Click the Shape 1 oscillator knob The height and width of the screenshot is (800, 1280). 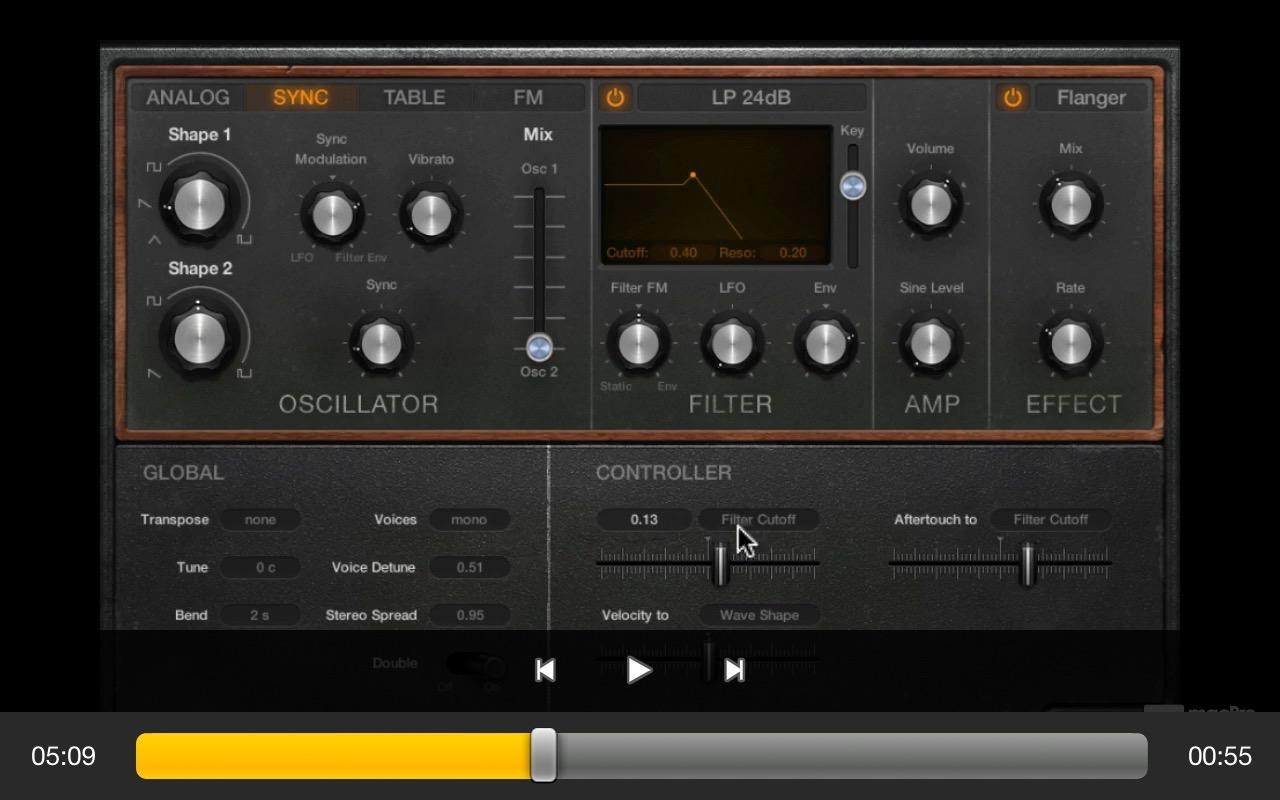[200, 203]
